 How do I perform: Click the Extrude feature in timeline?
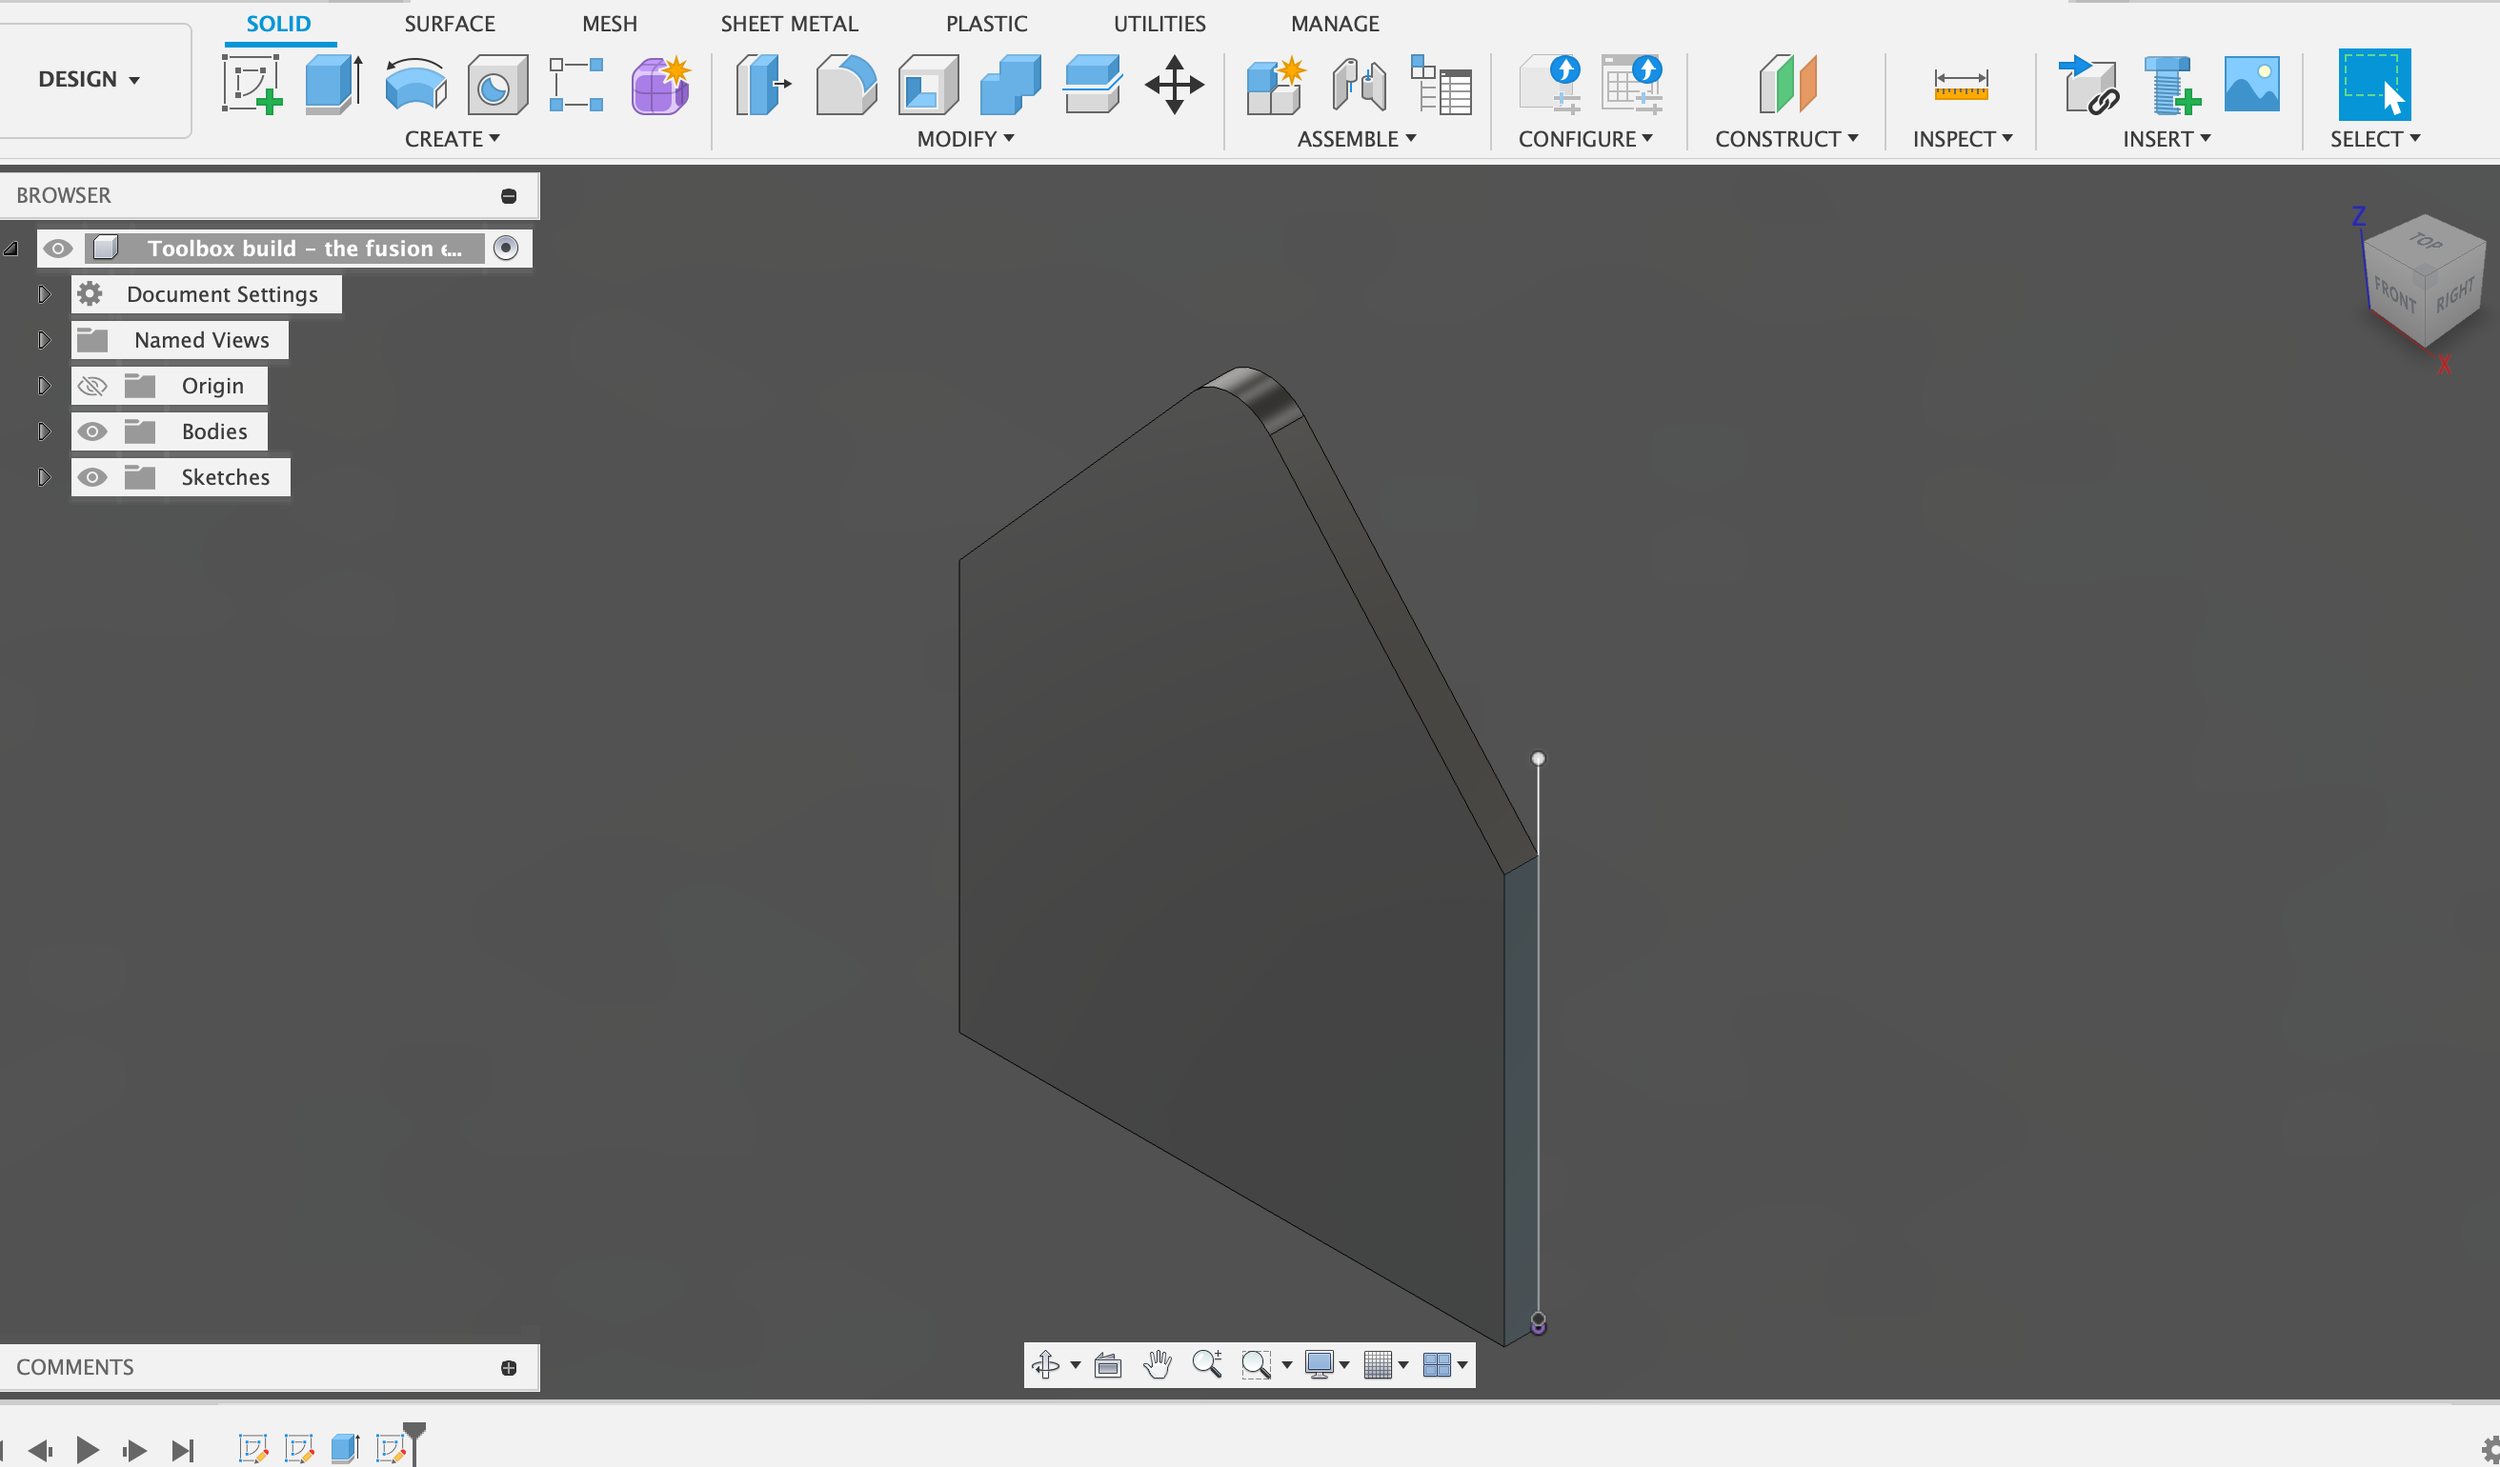click(345, 1448)
